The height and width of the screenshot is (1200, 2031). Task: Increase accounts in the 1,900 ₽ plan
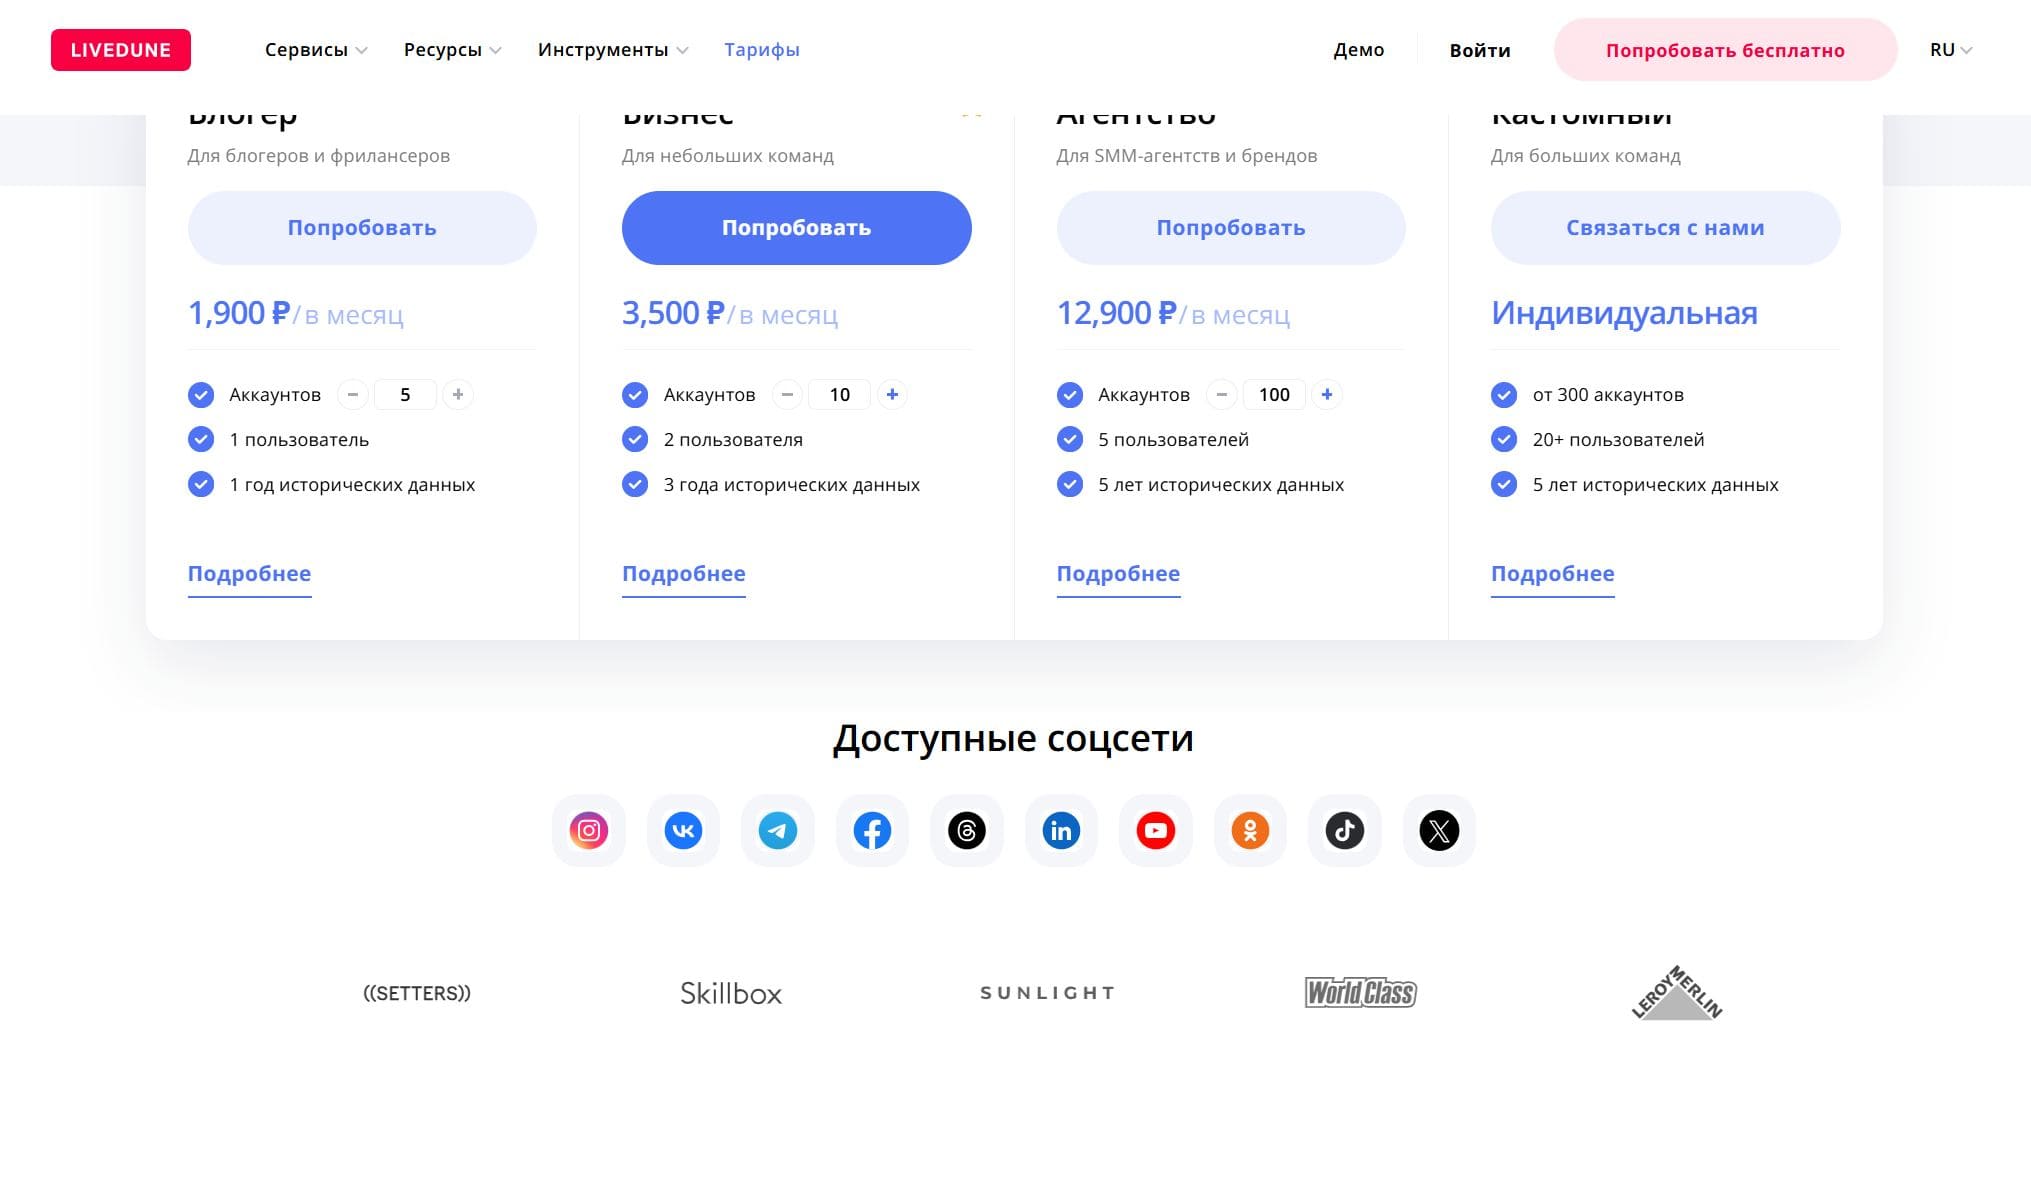458,395
